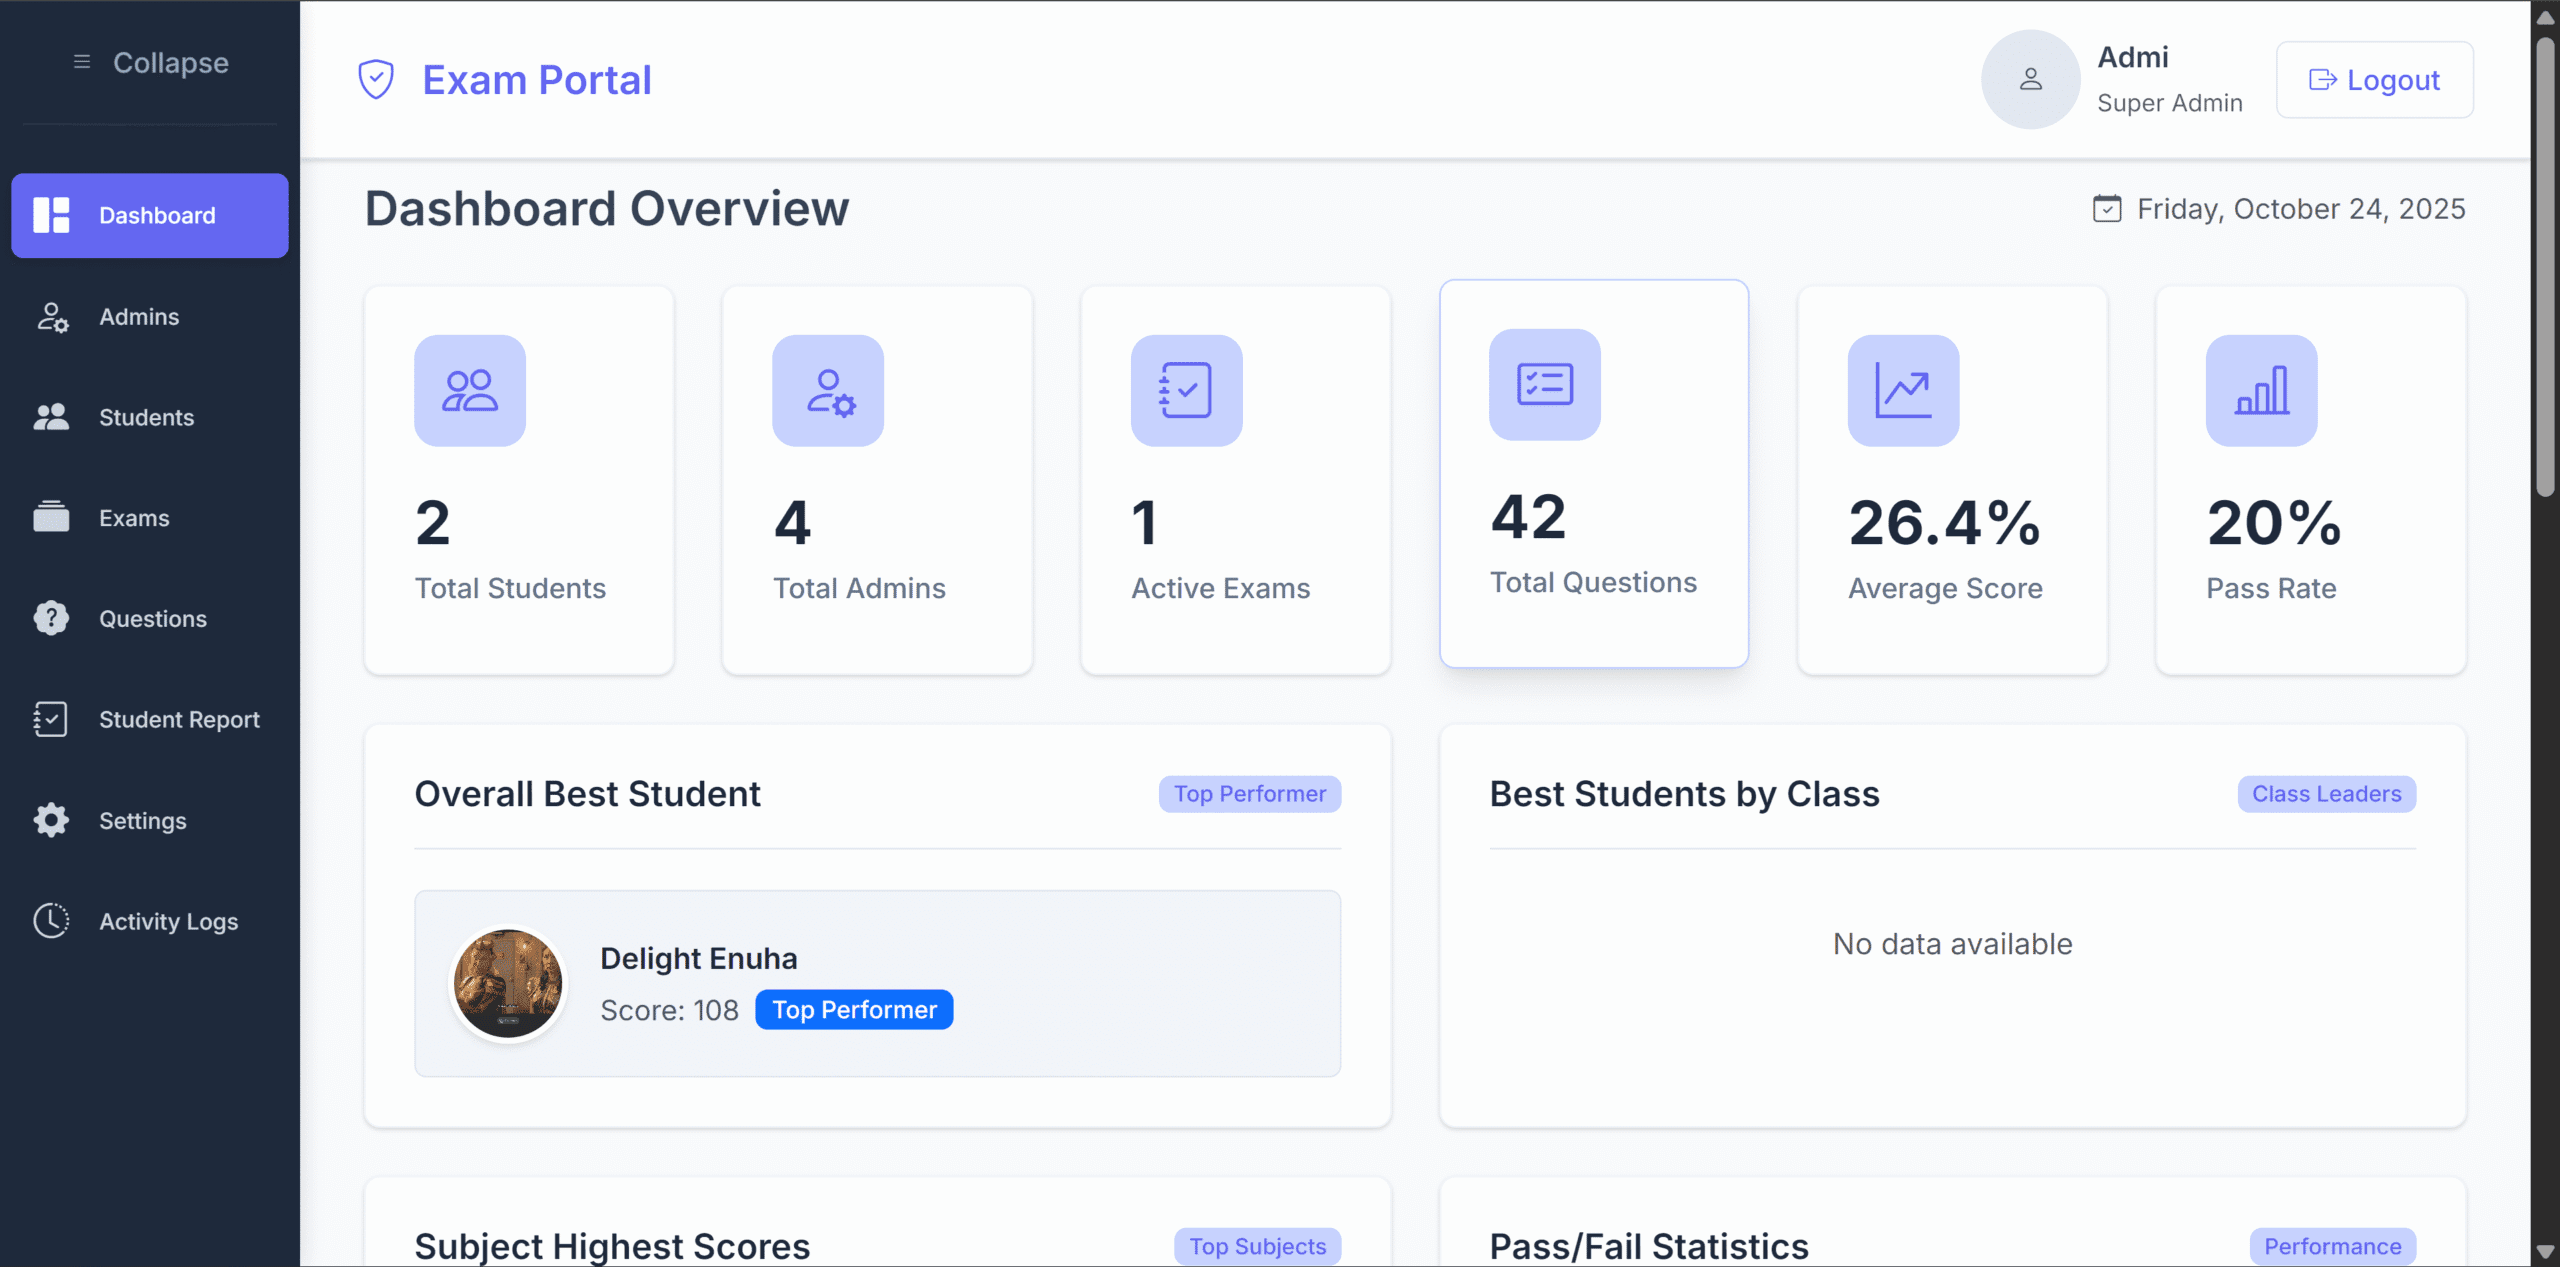
Task: Click the blue Top Performer badge
Action: pyautogui.click(x=854, y=1010)
